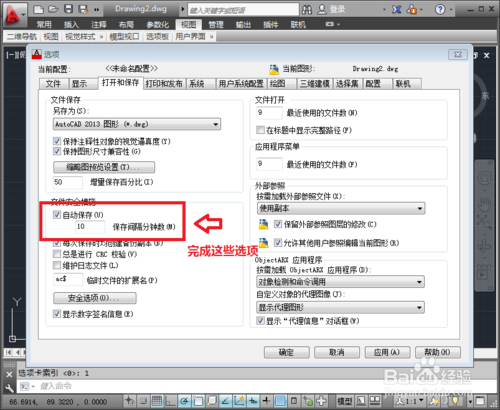
Task: Click the 临时文件的扩展名 input field
Action: pyautogui.click(x=68, y=279)
